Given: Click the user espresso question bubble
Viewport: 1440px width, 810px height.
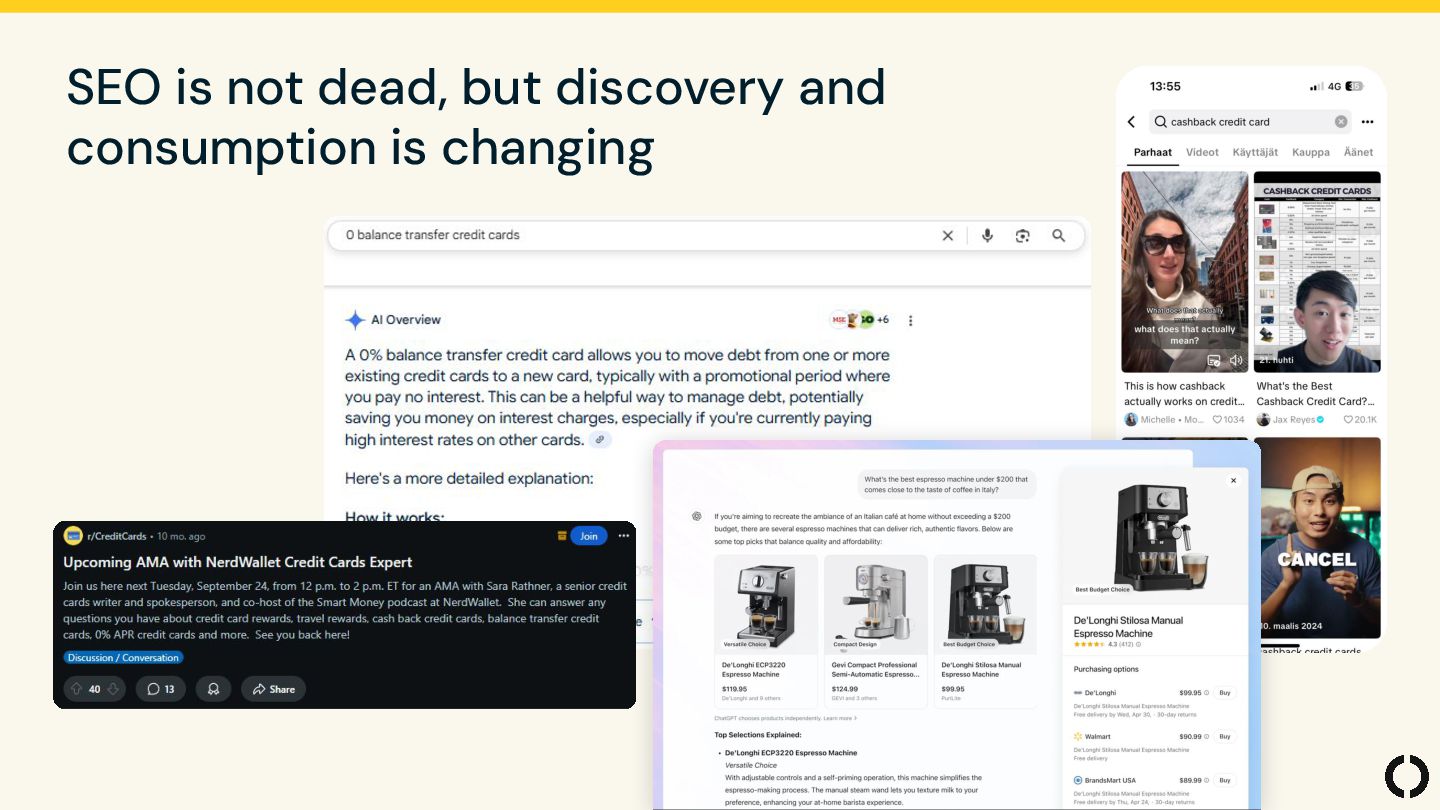Looking at the screenshot, I should click(x=946, y=485).
